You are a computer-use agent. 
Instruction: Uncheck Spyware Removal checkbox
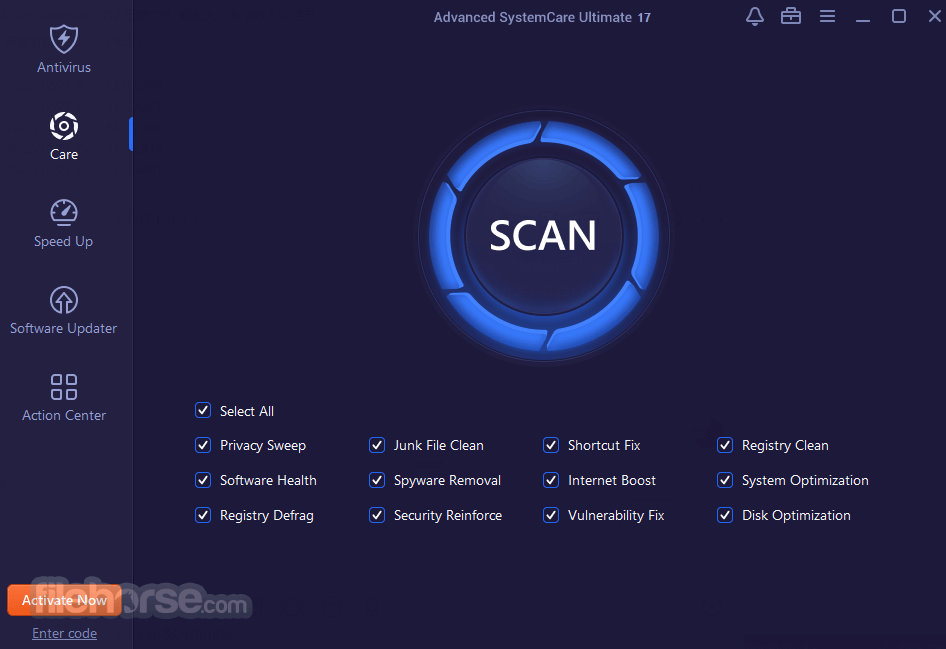click(377, 480)
